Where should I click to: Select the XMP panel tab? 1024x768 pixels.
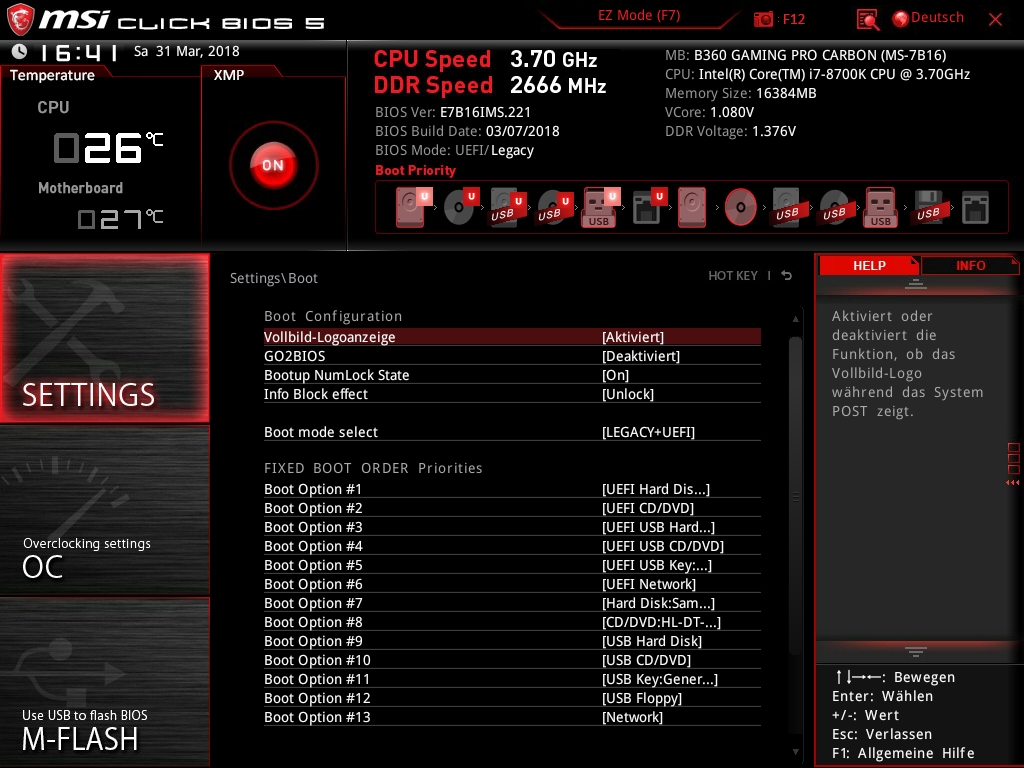point(229,75)
